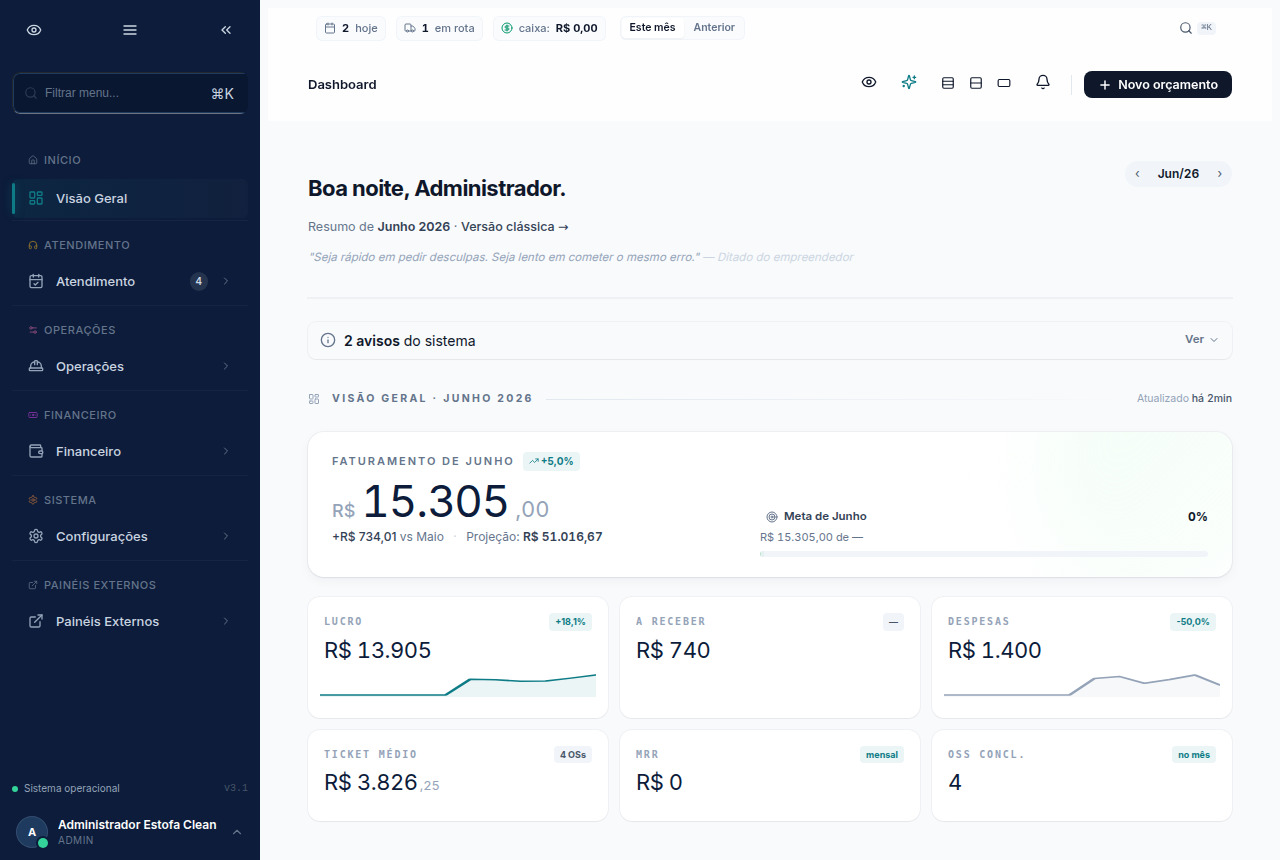The image size is (1280, 860).
Task: Select the single-panel layout icon
Action: [1004, 84]
